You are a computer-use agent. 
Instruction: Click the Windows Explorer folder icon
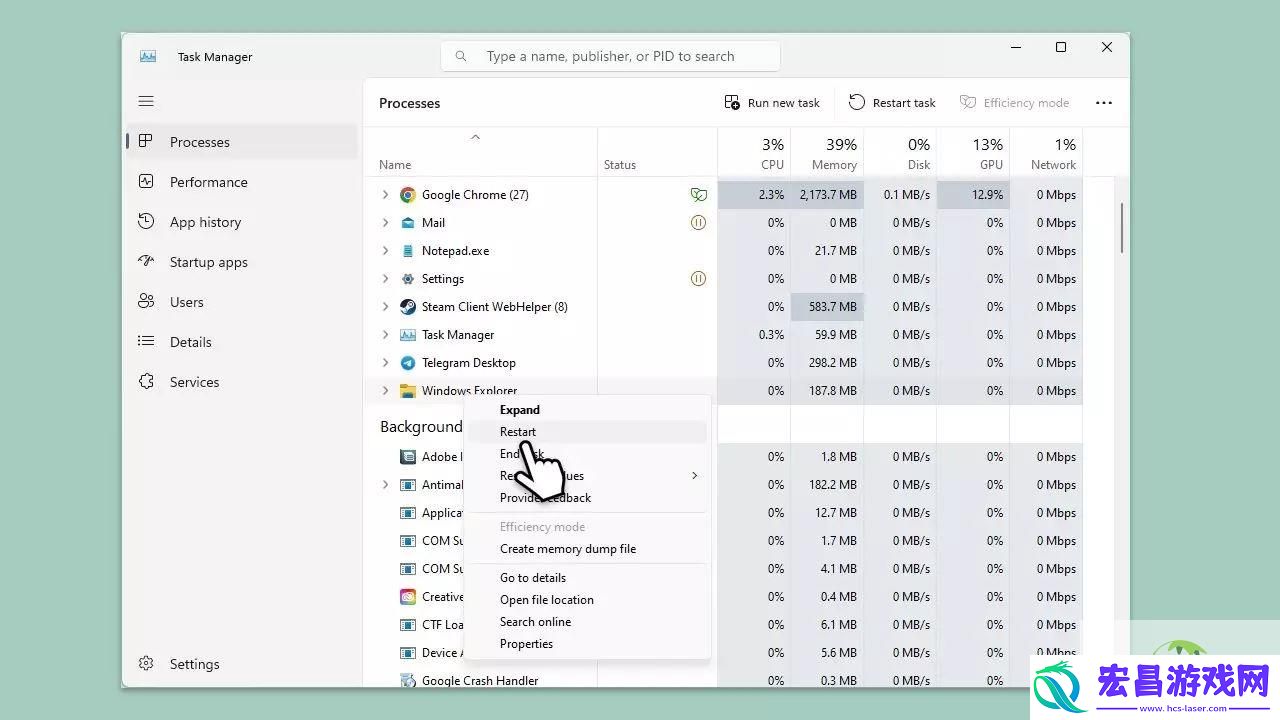(408, 391)
